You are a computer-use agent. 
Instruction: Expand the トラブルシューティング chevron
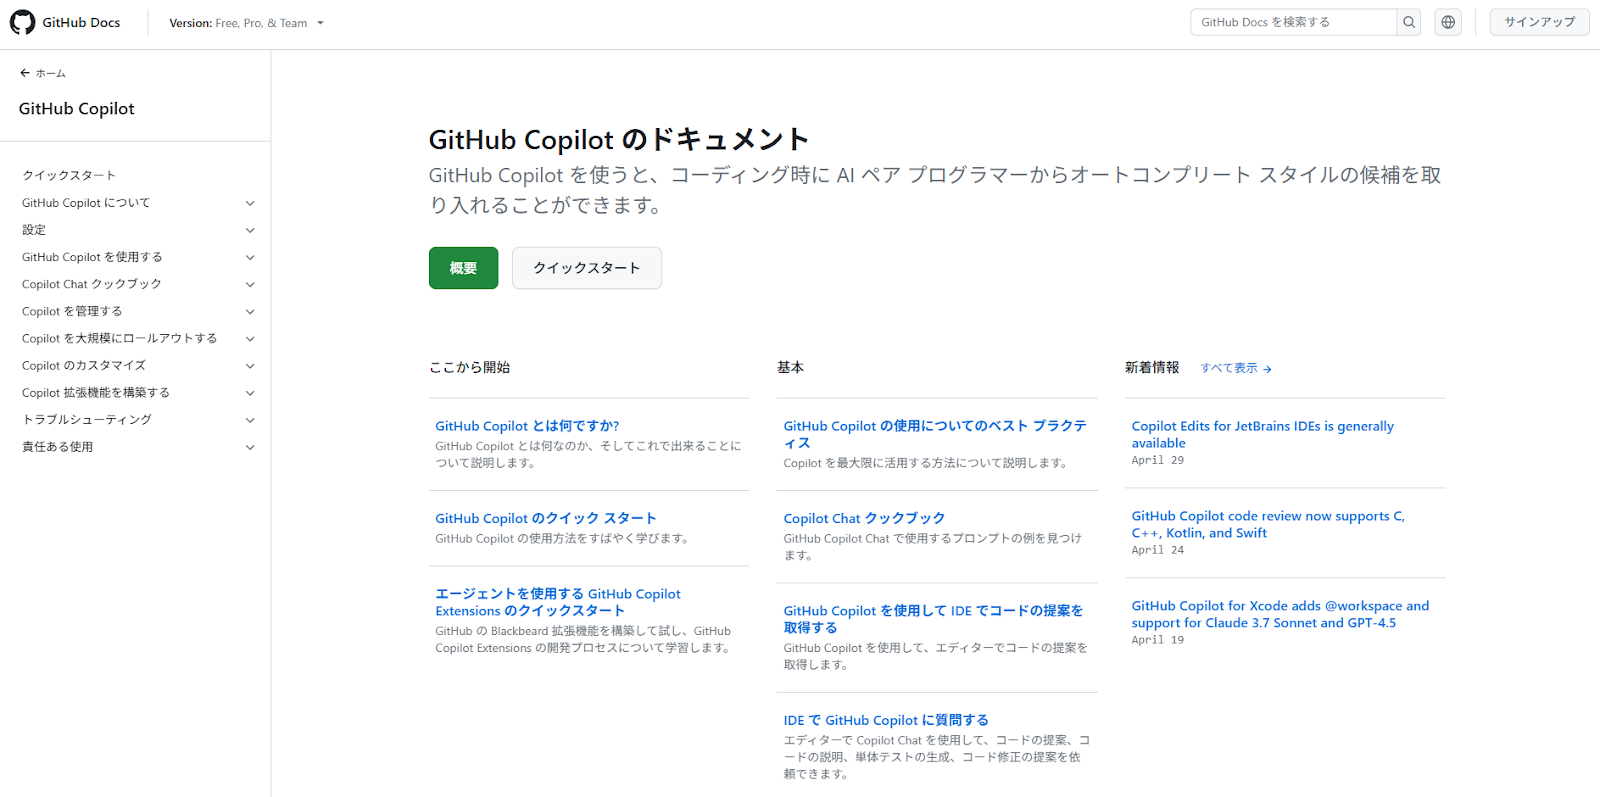[x=250, y=420]
